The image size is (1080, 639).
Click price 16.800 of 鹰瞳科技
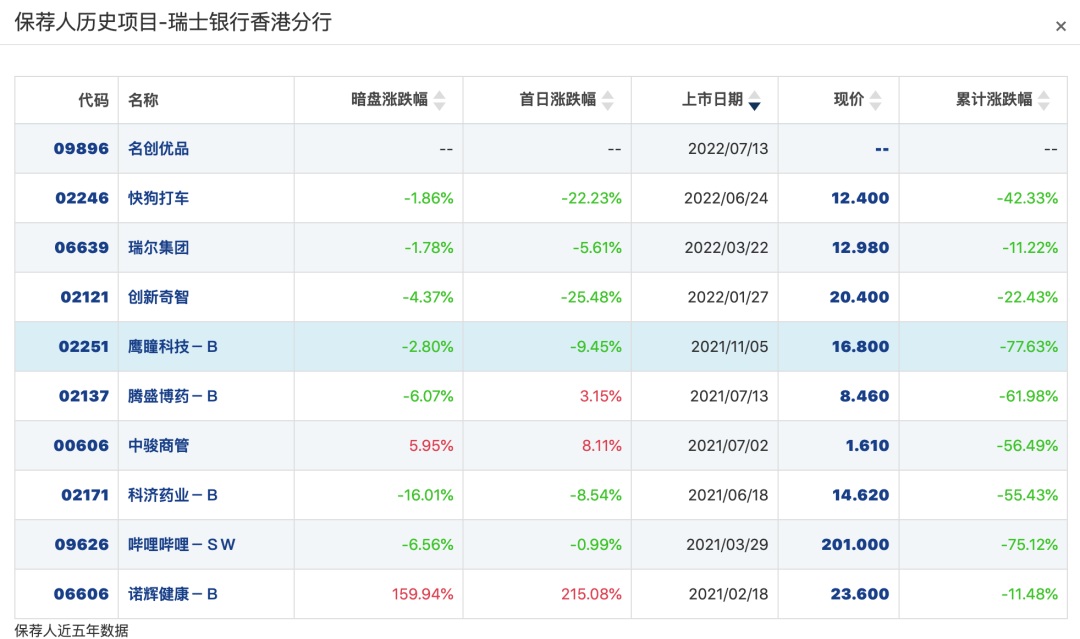pos(860,346)
